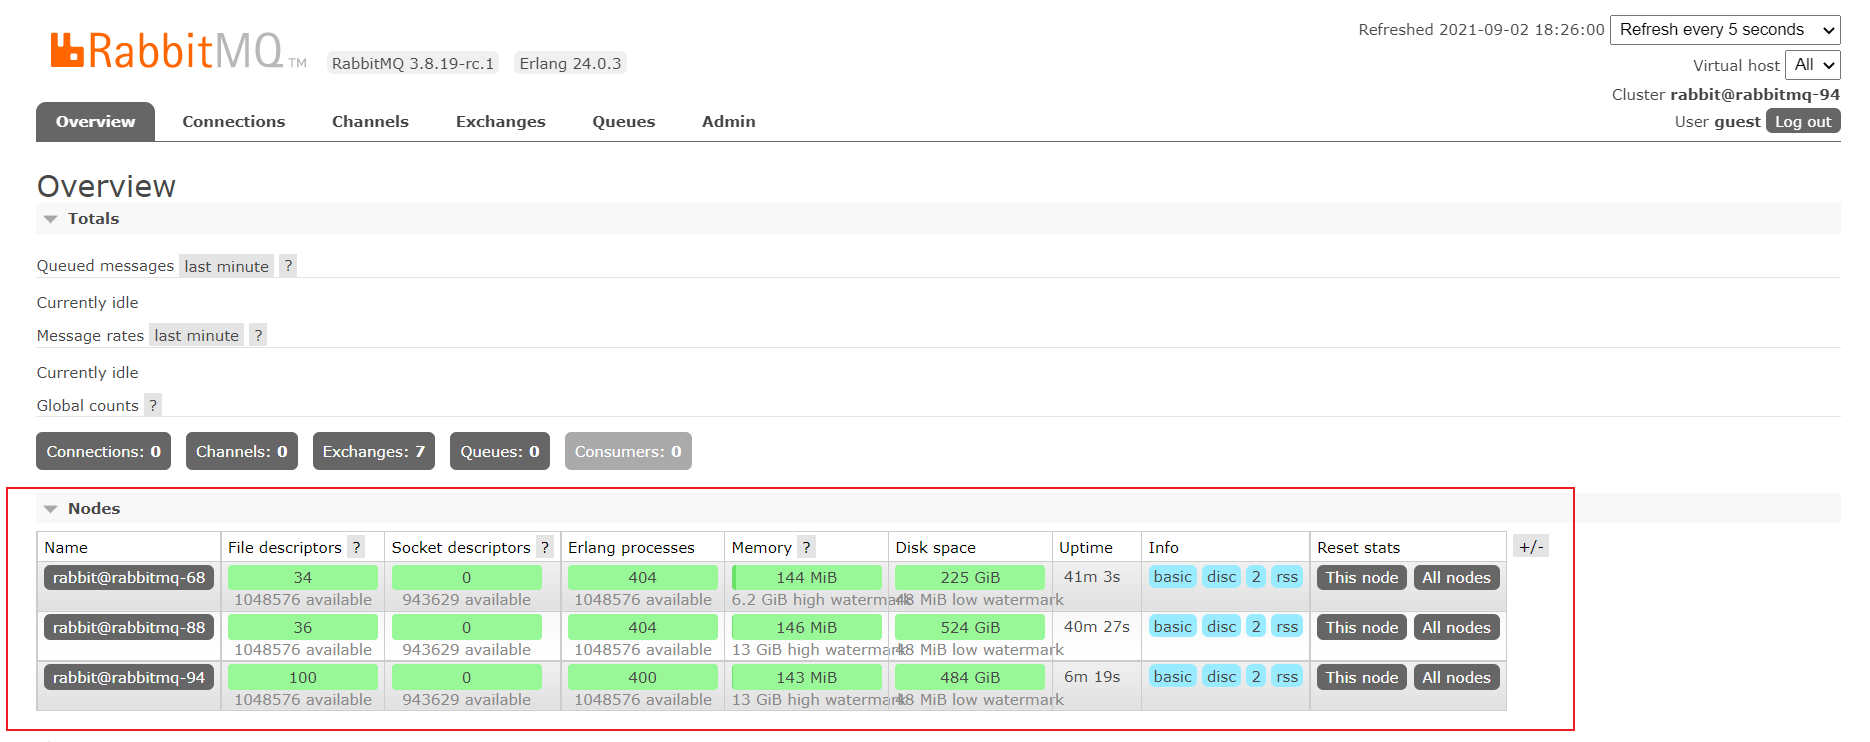Screen dimensions: 1870x742
Task: Open the refresh interval dropdown
Action: pos(1725,30)
